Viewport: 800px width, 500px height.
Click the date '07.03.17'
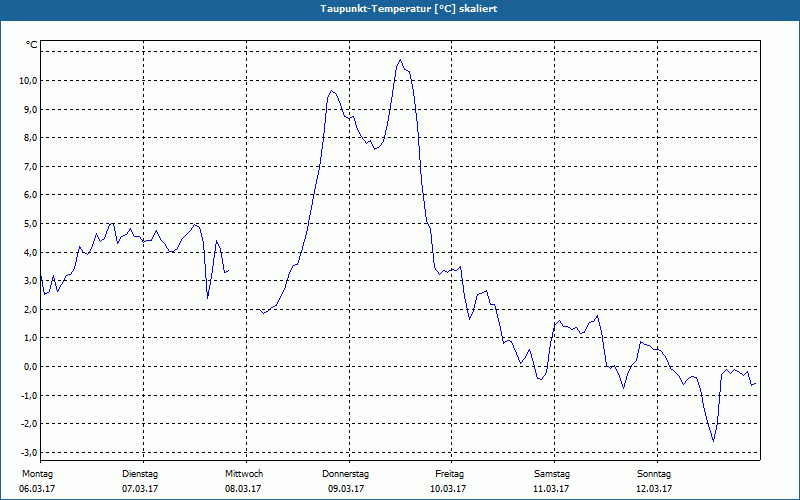140,489
